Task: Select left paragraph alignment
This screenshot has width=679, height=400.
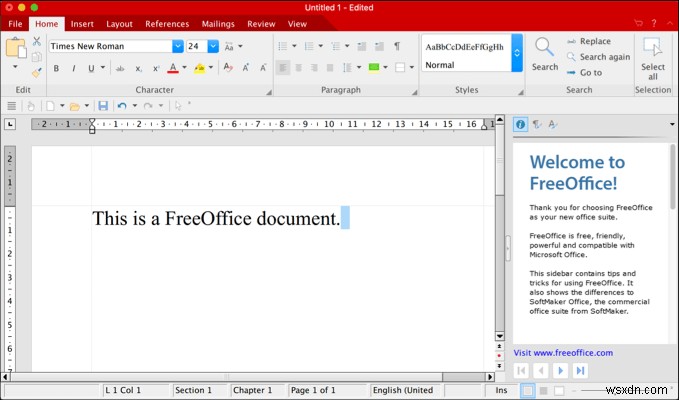Action: (x=283, y=68)
